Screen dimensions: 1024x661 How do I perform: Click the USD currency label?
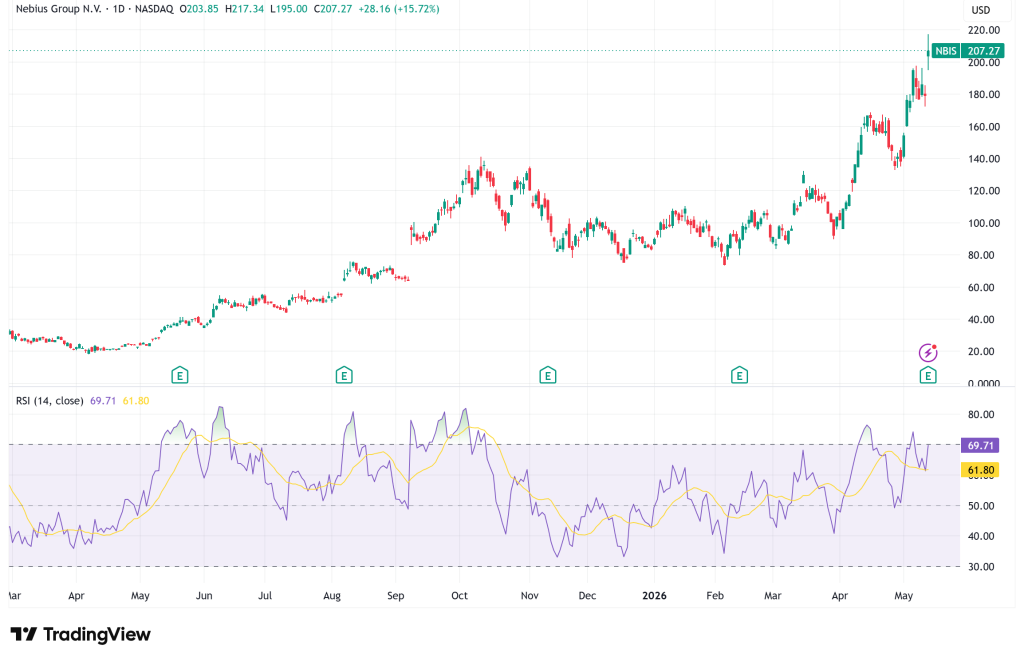[980, 10]
